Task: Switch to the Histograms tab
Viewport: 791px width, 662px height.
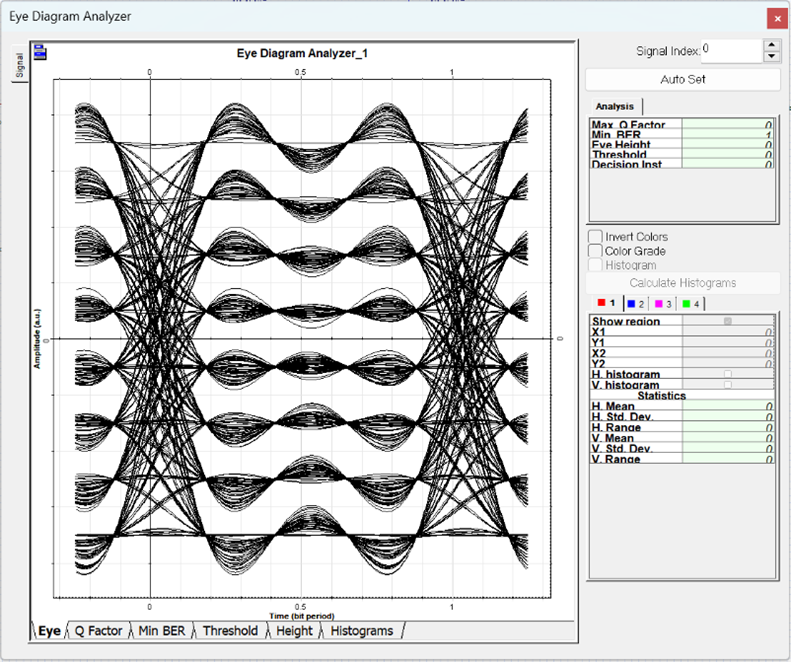Action: click(x=362, y=631)
